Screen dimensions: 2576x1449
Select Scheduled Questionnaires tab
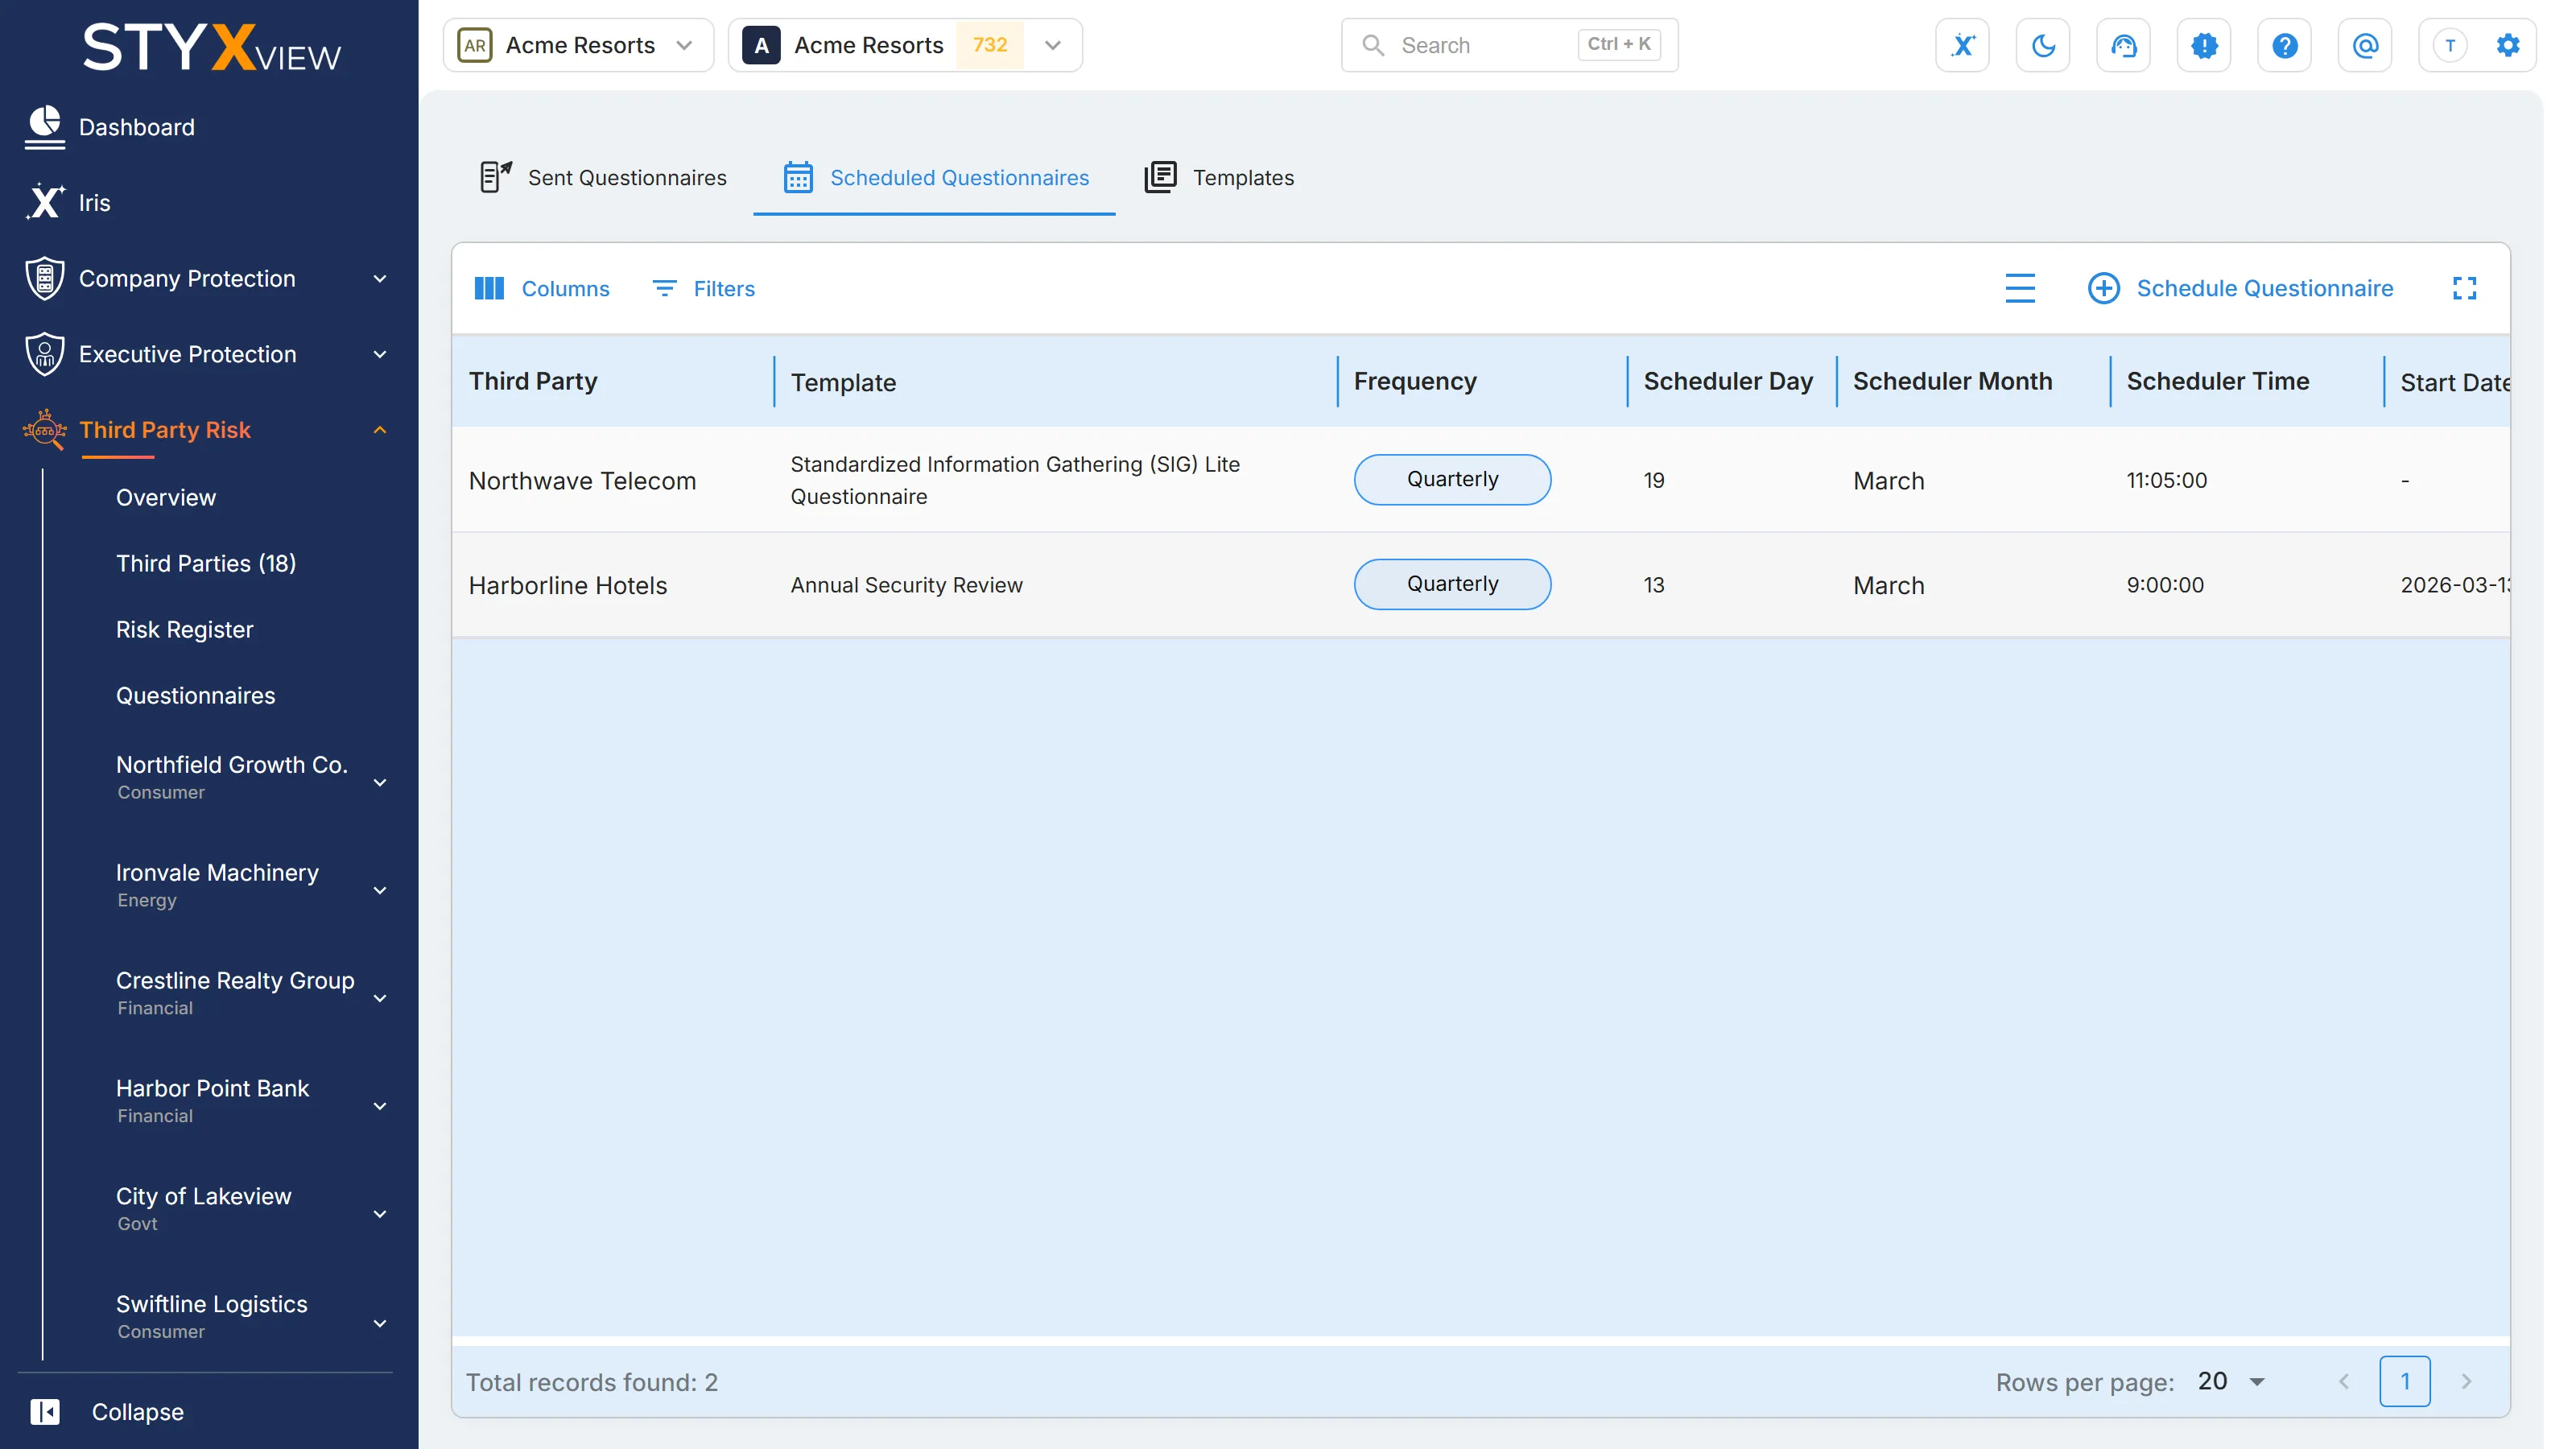[935, 177]
